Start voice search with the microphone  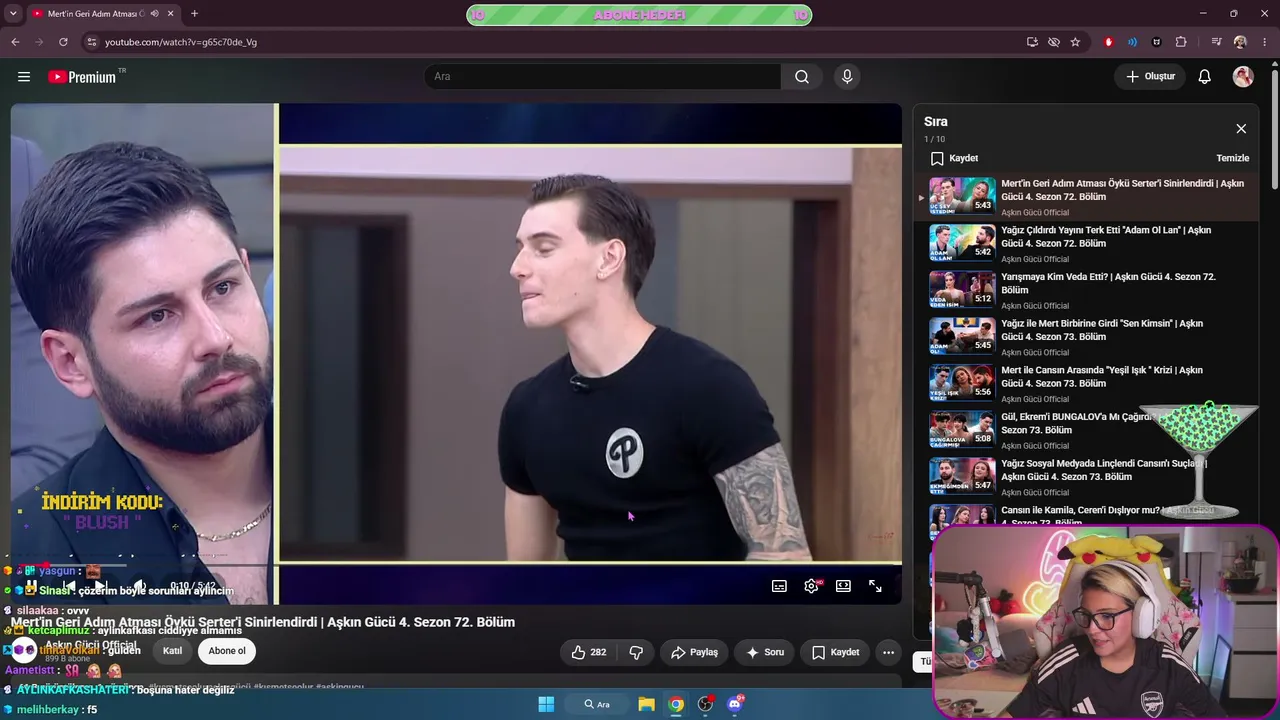847,77
